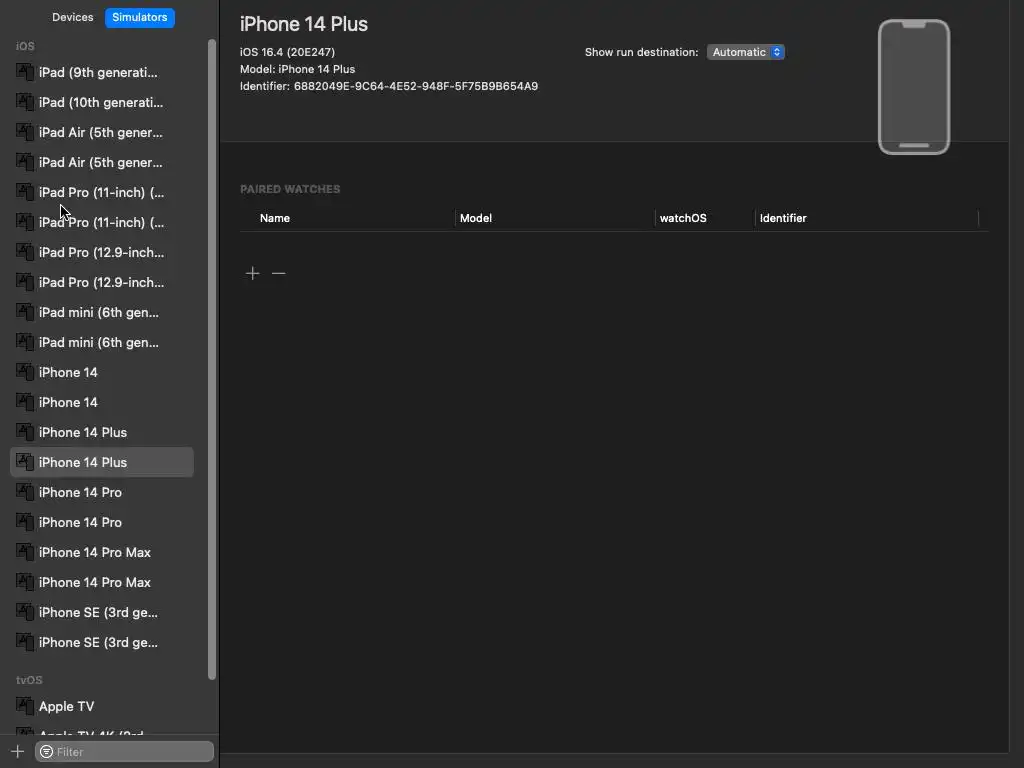The image size is (1024, 768).
Task: Select iPad (10th generation) simulator
Action: click(102, 103)
